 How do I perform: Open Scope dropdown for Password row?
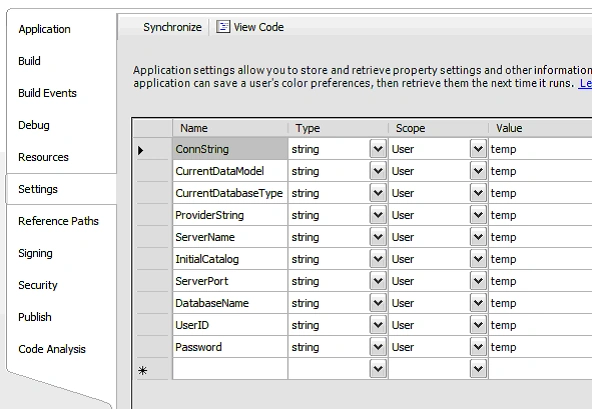(x=478, y=347)
